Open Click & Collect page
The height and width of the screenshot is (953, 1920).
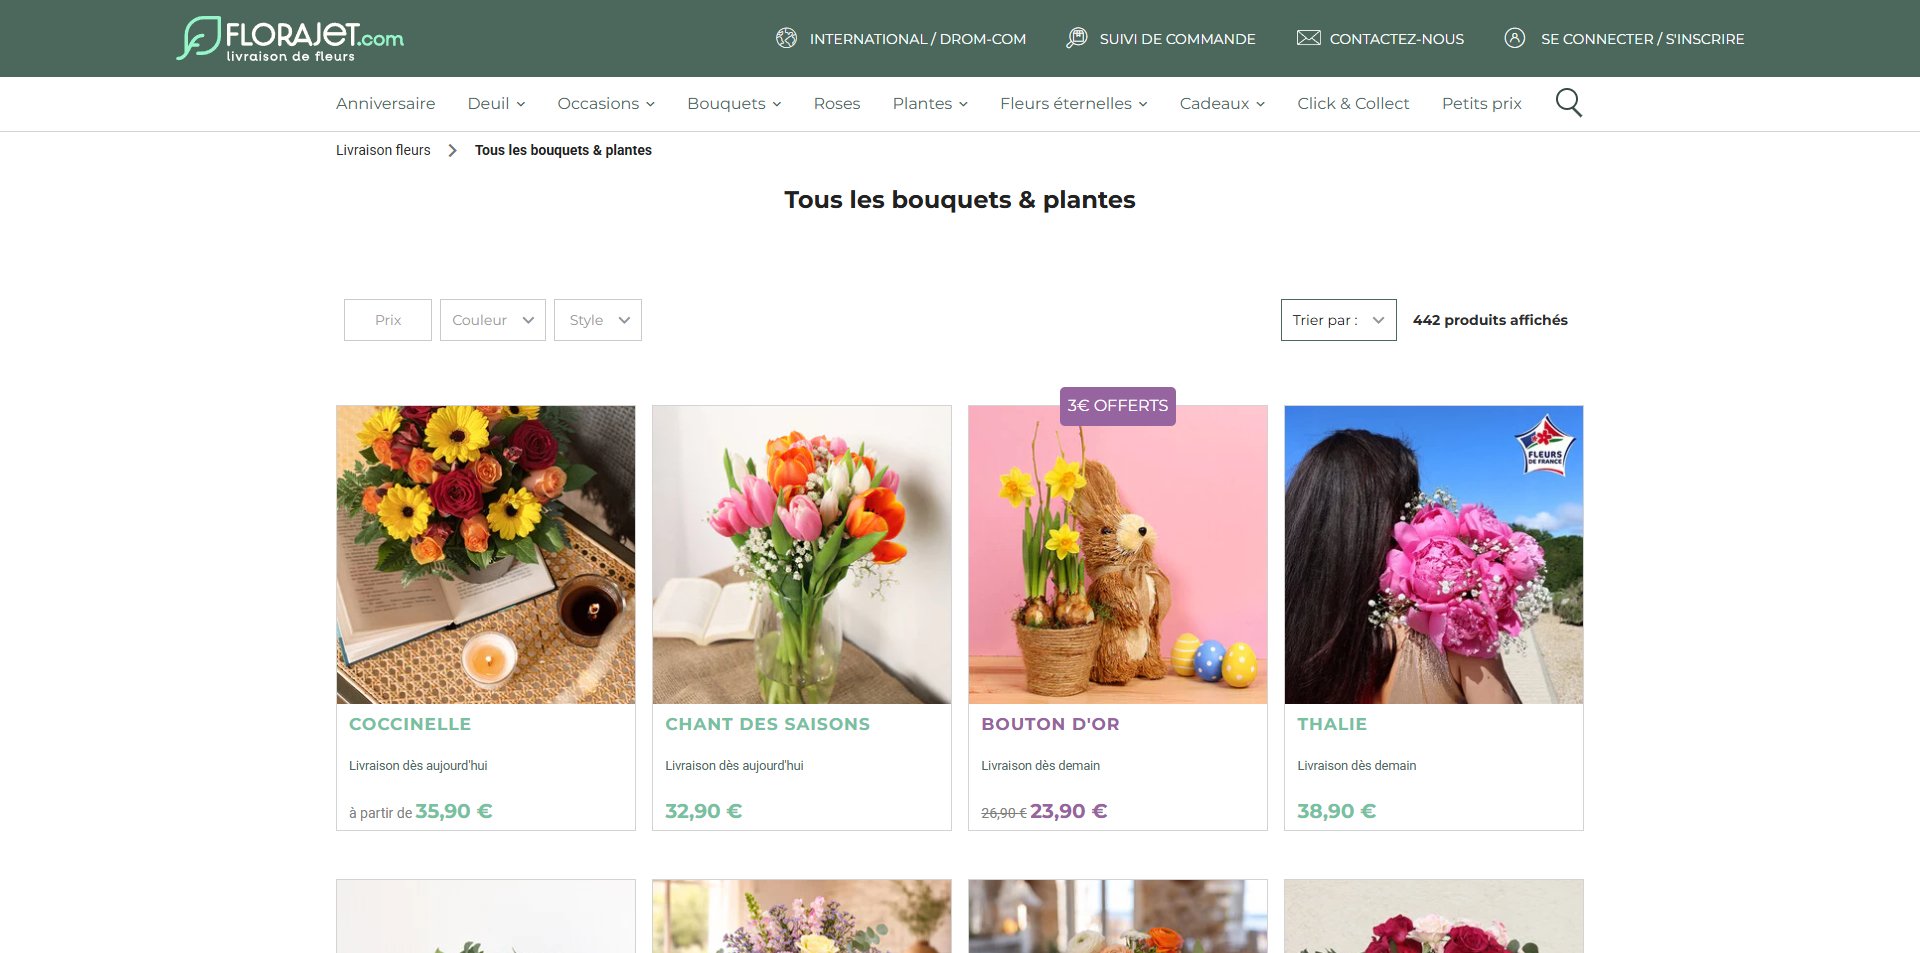coord(1353,103)
